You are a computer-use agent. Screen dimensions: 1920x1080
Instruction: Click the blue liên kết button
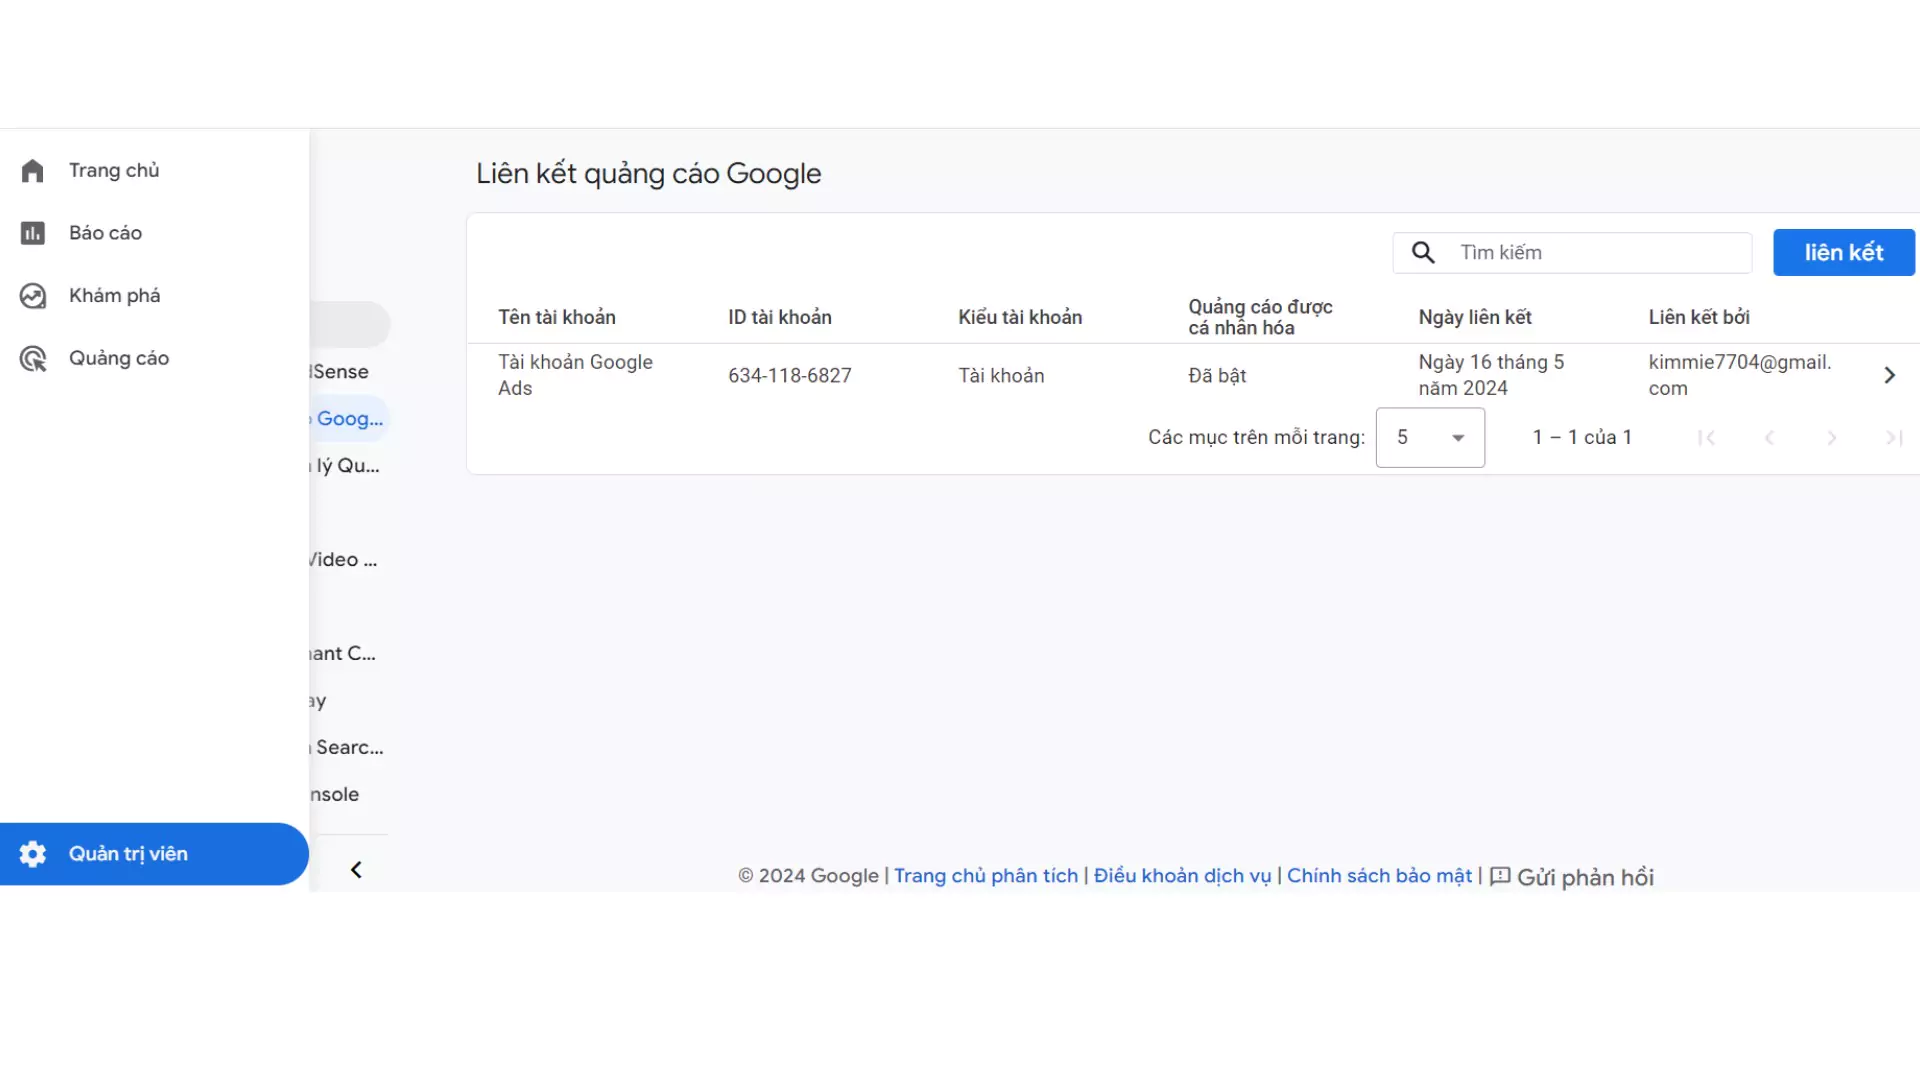tap(1843, 253)
